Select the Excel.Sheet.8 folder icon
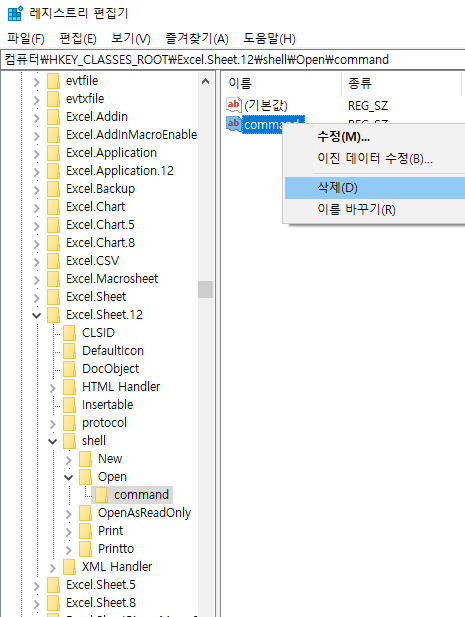This screenshot has height=617, width=465. tap(53, 603)
